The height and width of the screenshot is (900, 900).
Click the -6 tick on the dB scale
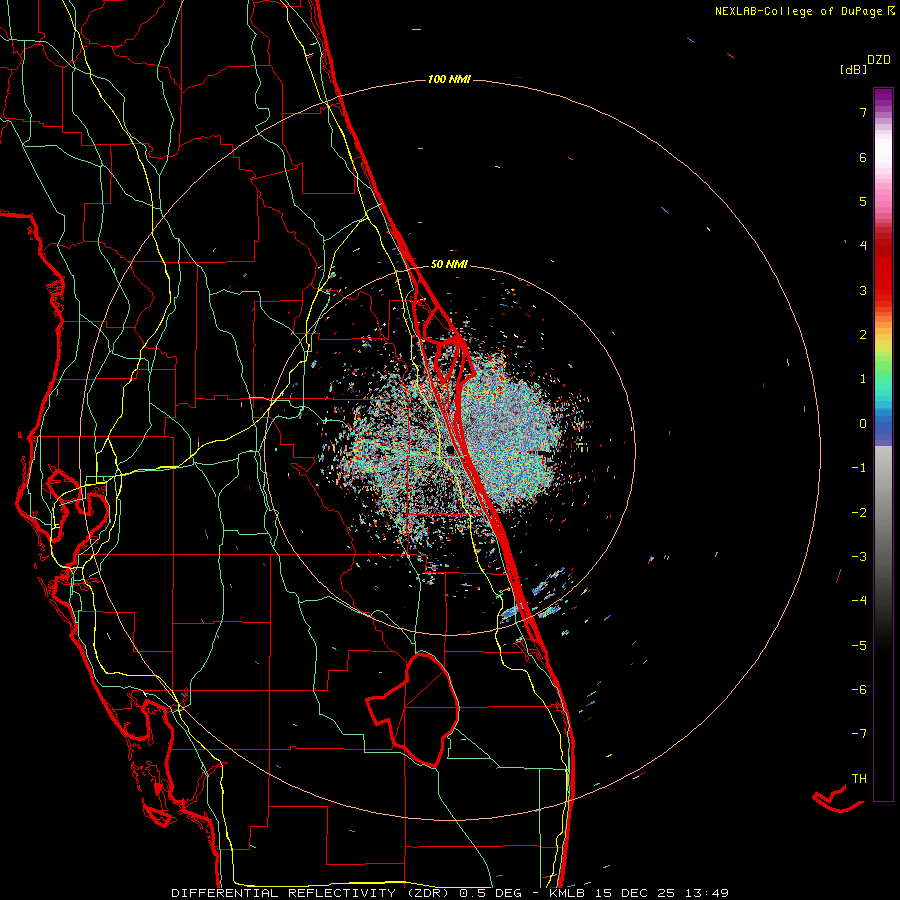tap(859, 690)
